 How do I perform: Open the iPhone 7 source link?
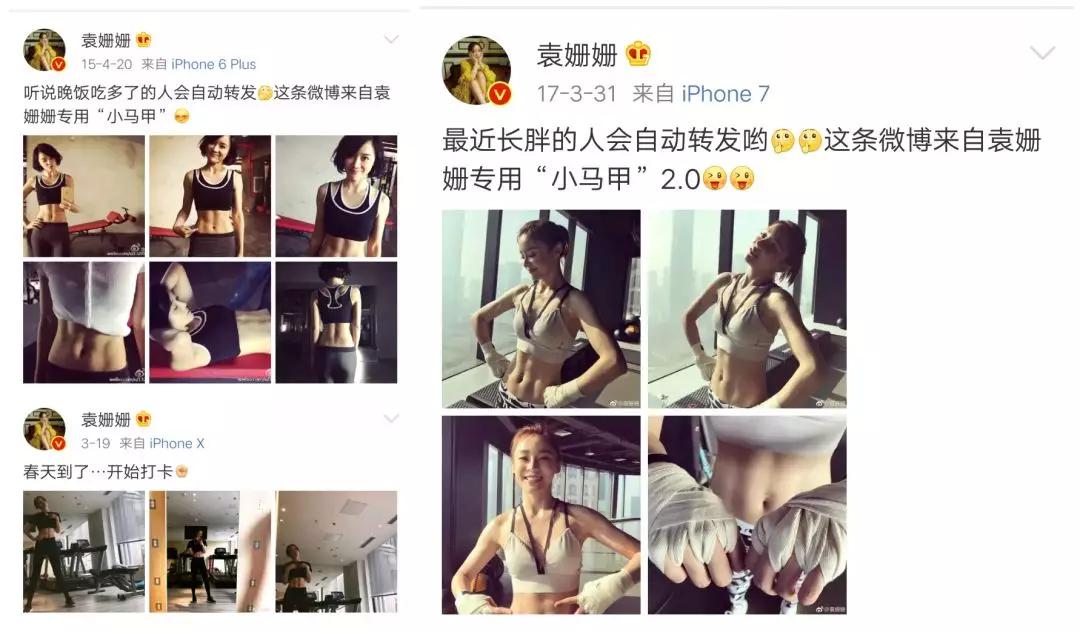coord(725,94)
